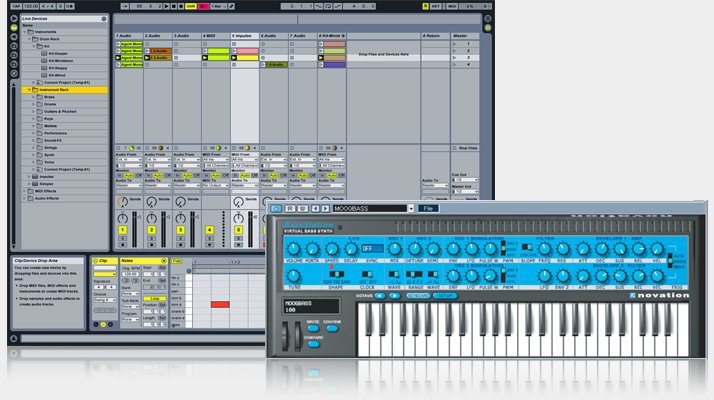Adjust track 1 Sends knob
The height and width of the screenshot is (400, 714).
[122, 201]
